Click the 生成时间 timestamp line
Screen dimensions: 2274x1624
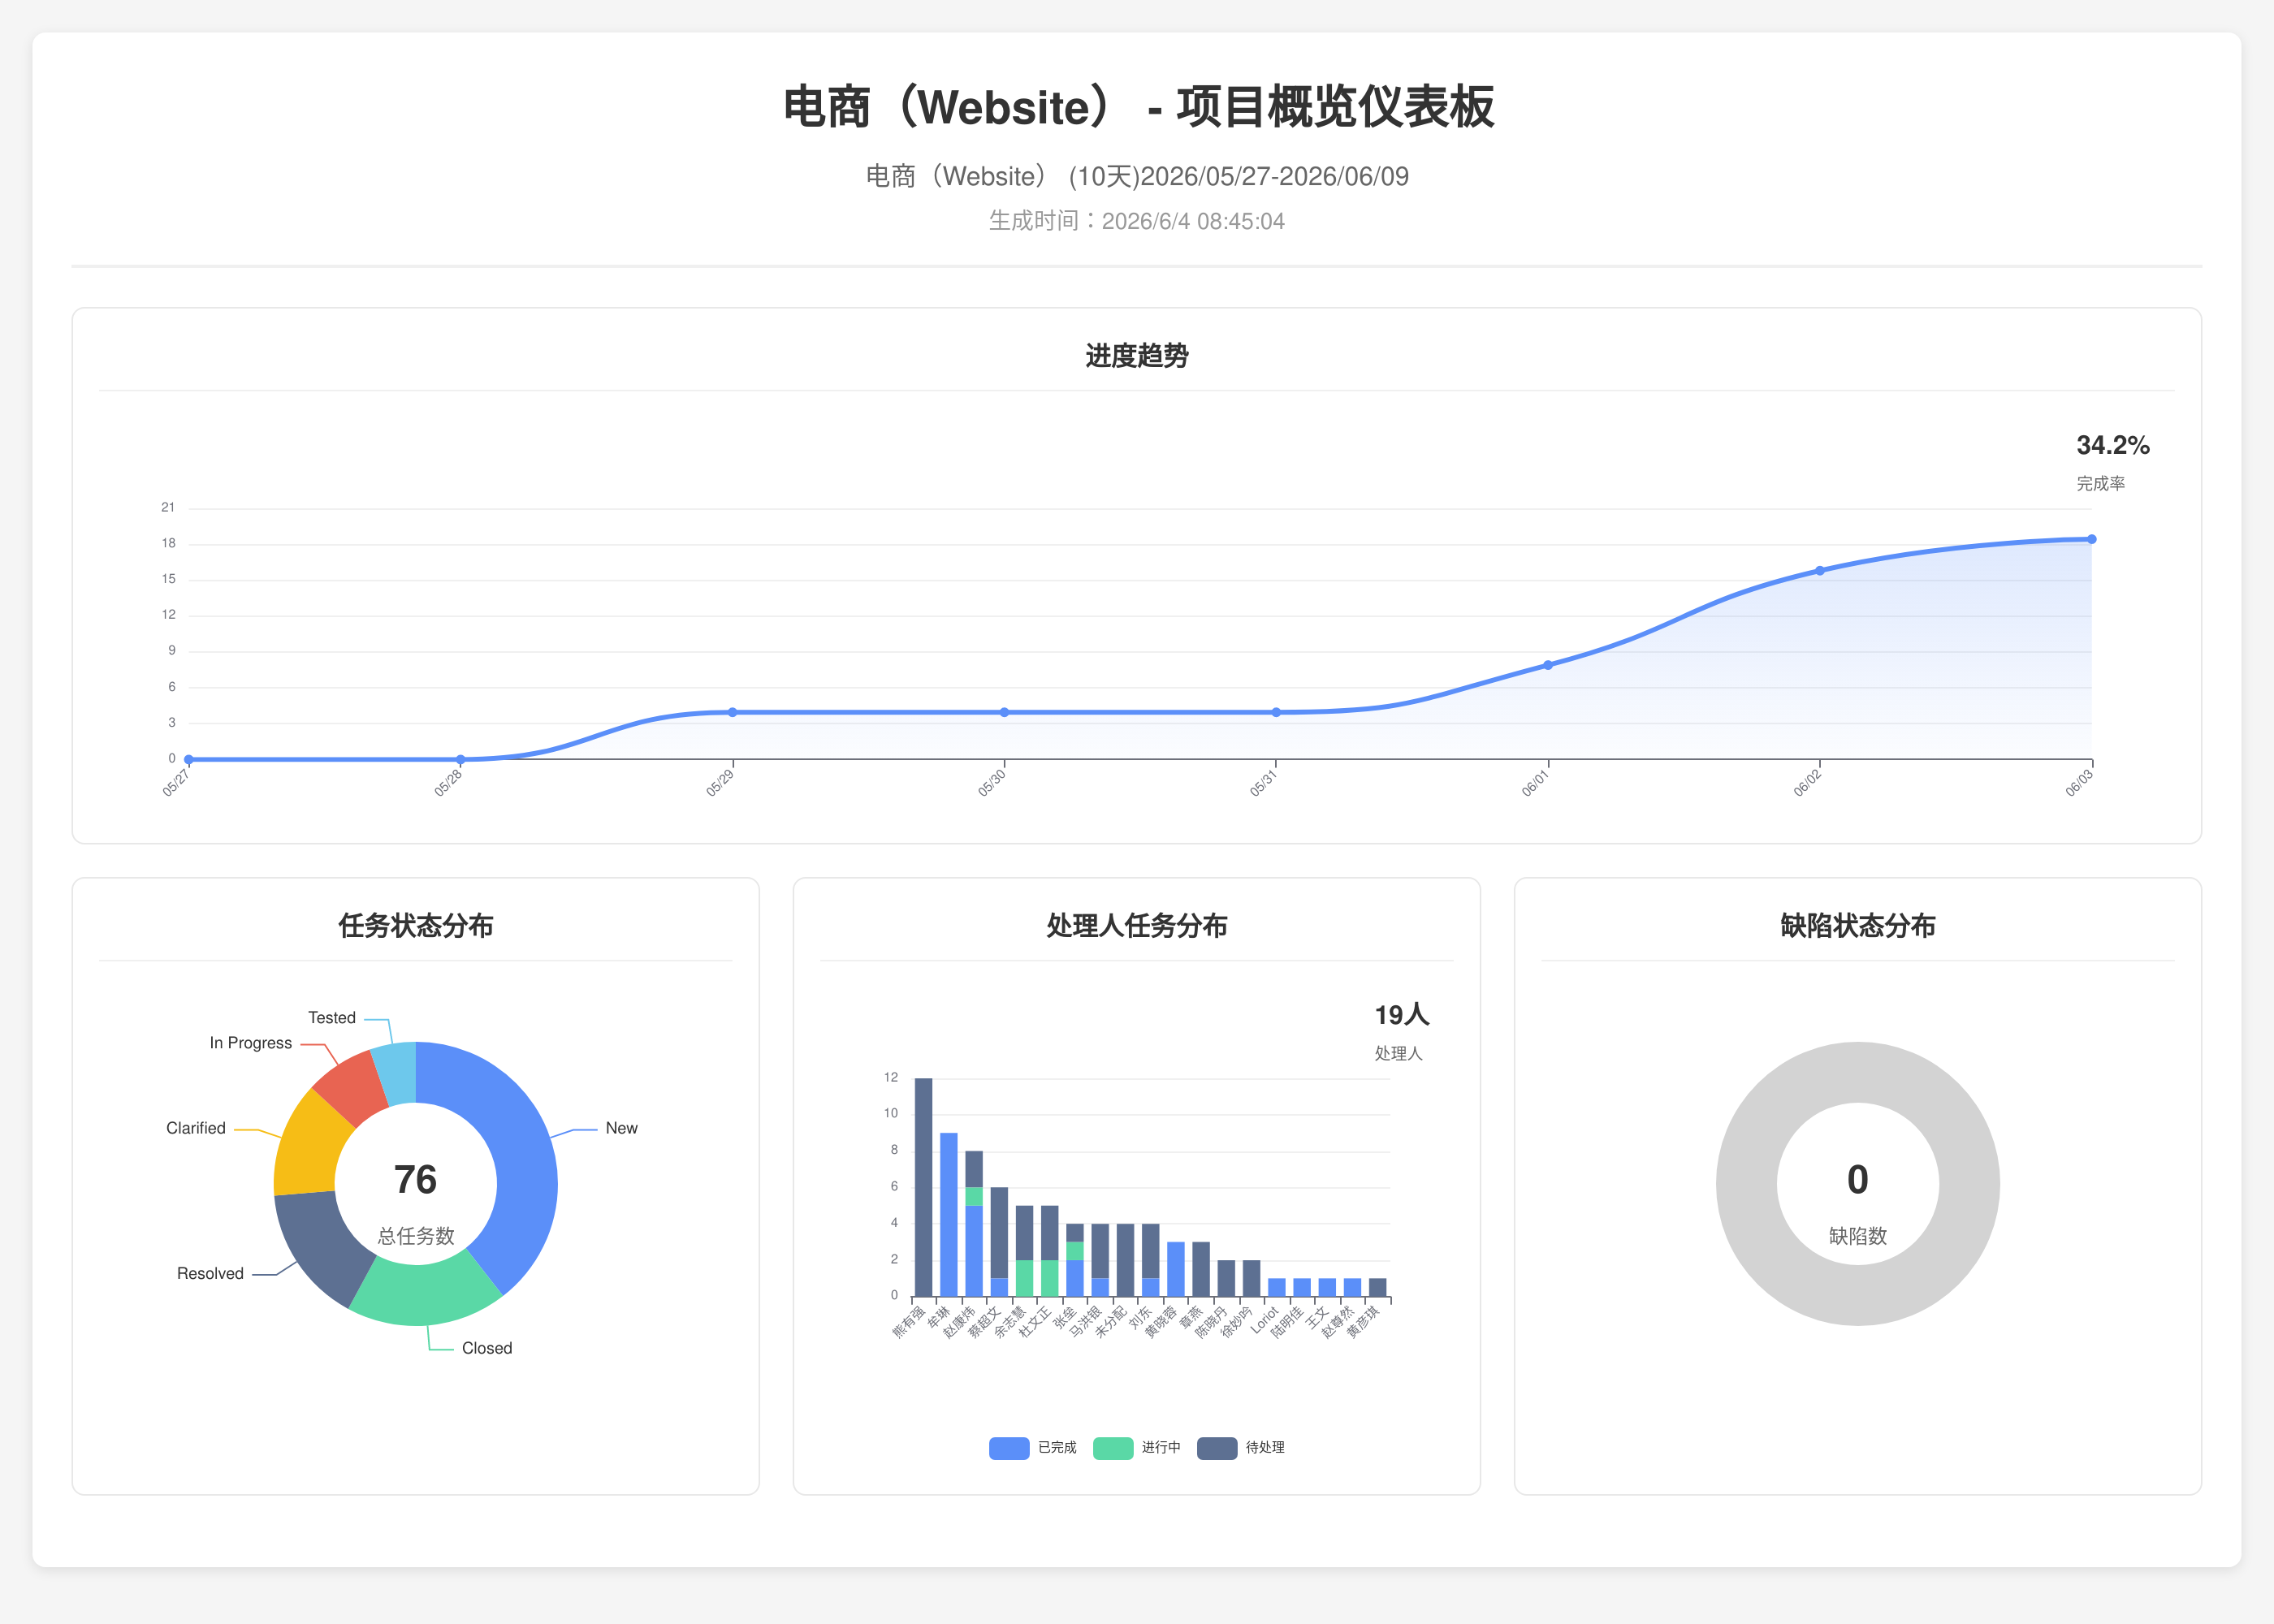pos(1137,221)
